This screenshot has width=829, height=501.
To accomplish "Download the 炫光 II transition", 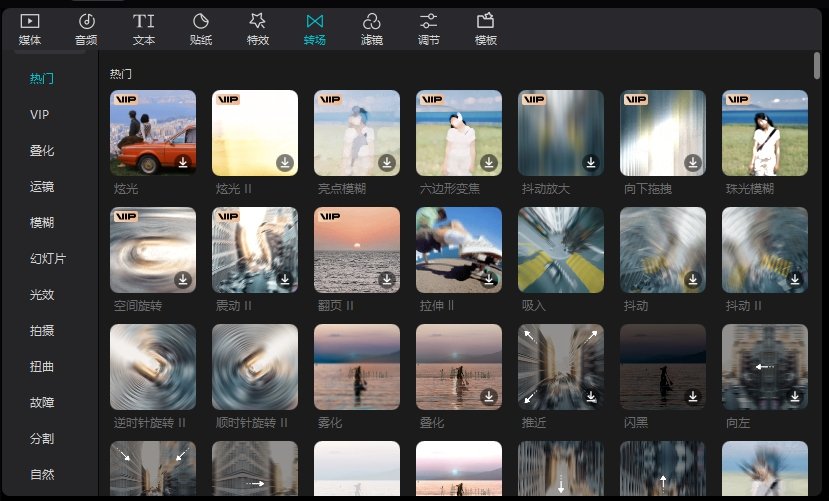I will [285, 163].
